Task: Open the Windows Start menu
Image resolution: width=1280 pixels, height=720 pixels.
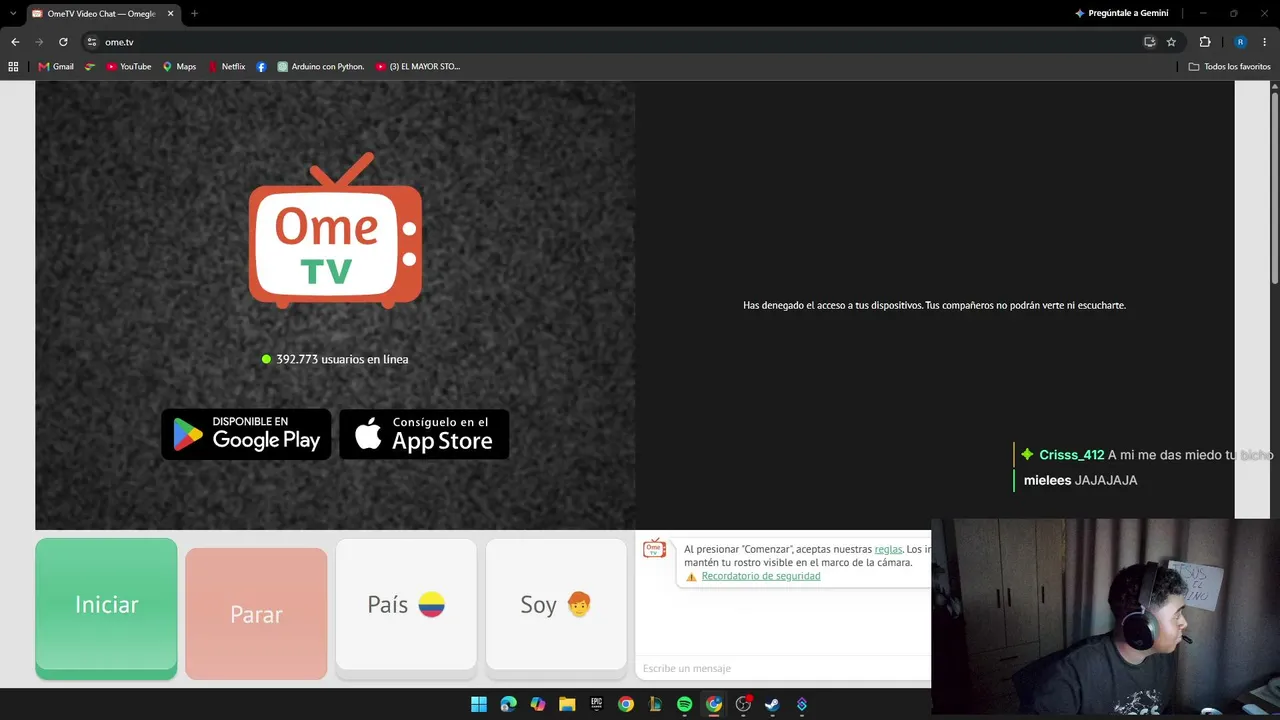Action: (479, 704)
